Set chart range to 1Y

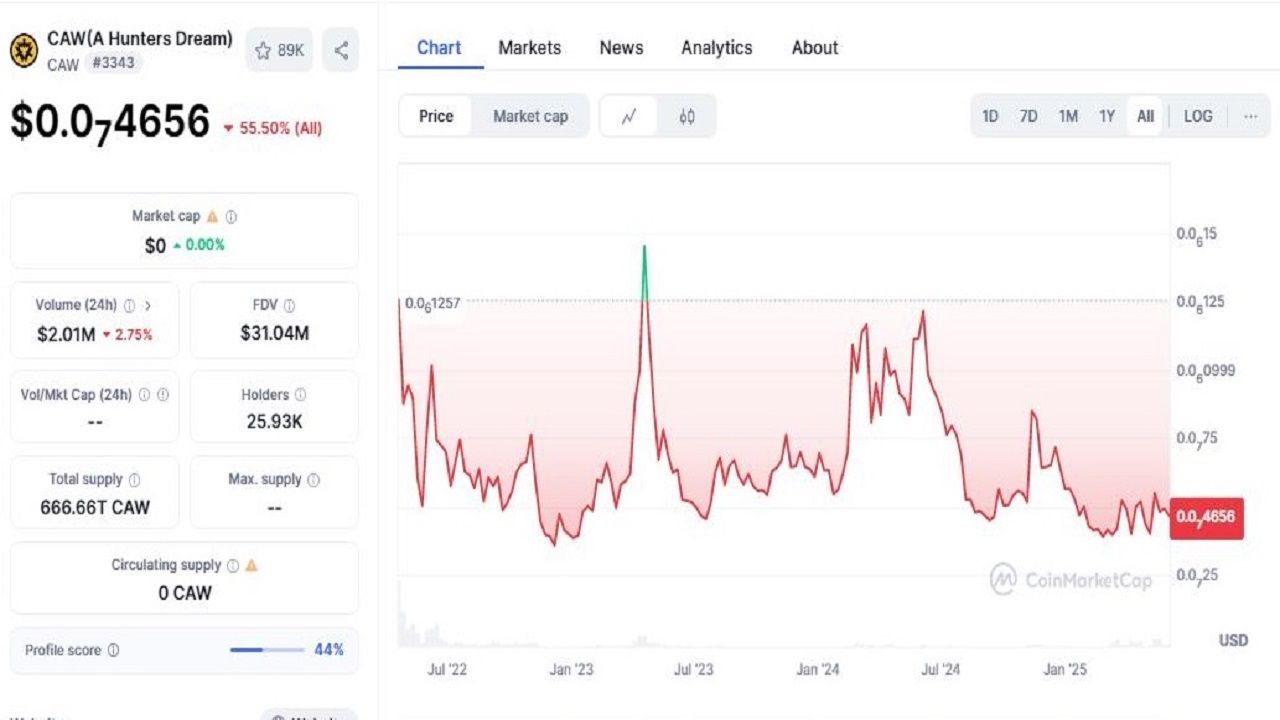click(1107, 116)
